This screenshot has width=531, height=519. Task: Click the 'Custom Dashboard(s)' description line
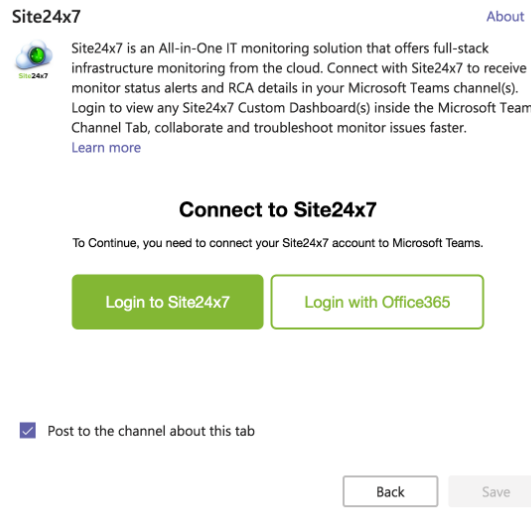coord(301,108)
